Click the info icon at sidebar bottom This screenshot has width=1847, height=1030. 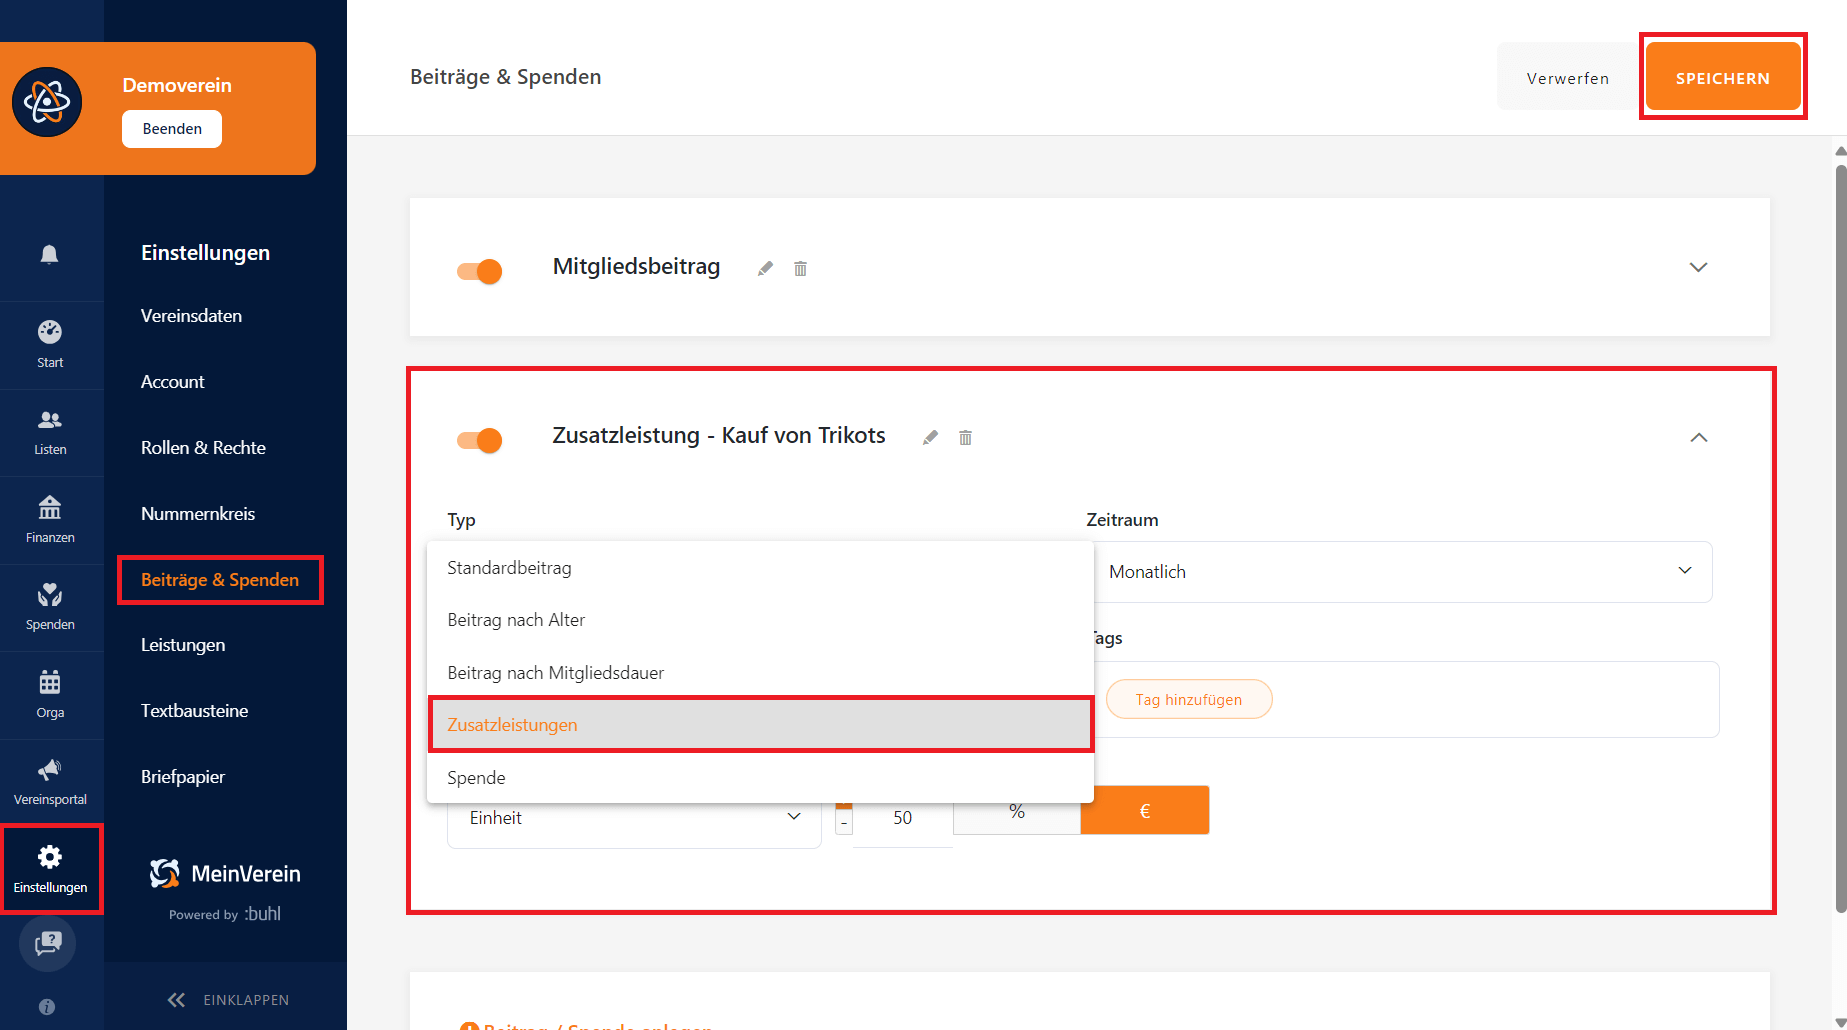tap(47, 1007)
